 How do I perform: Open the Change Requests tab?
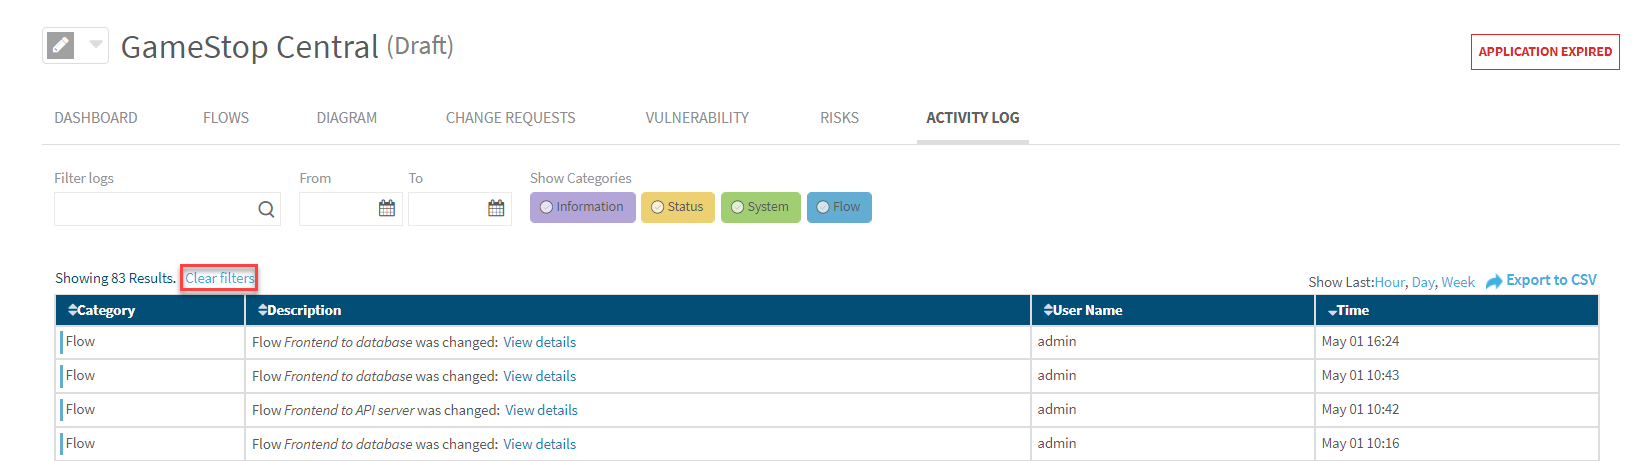tap(510, 118)
